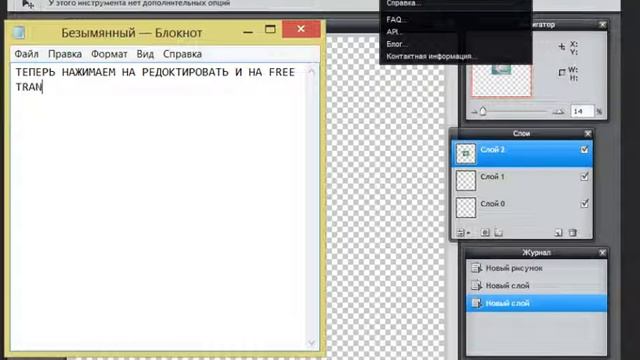Click the Журнал panel title bar

536,253
